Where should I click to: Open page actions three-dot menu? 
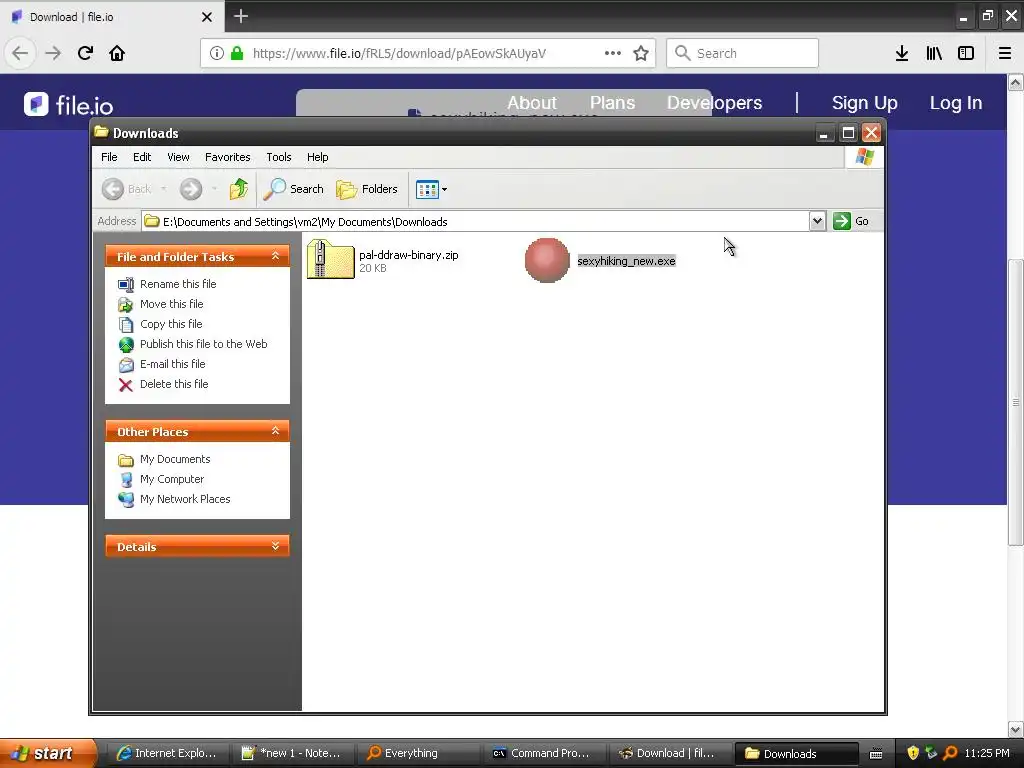point(613,53)
